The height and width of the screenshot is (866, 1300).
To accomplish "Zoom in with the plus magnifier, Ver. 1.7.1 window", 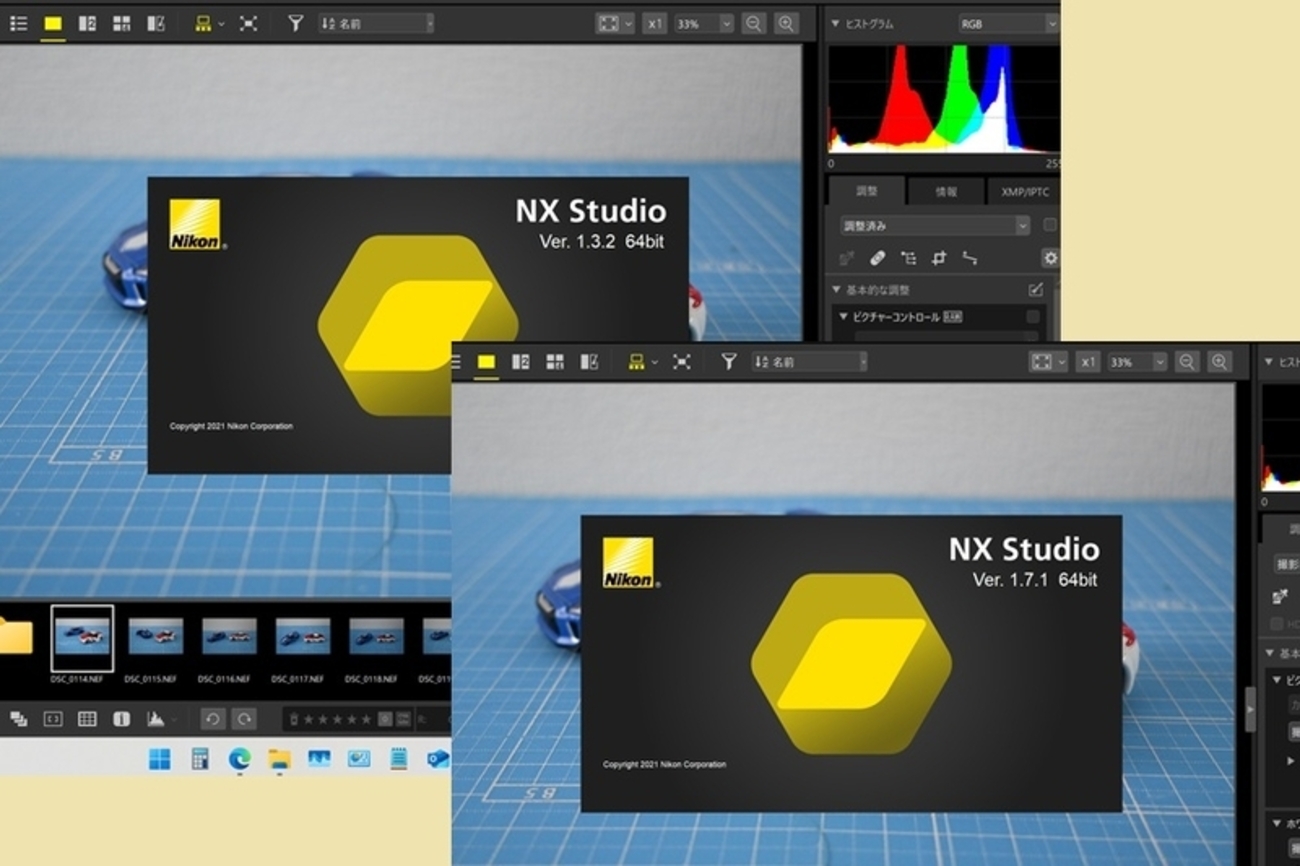I will (x=1219, y=362).
